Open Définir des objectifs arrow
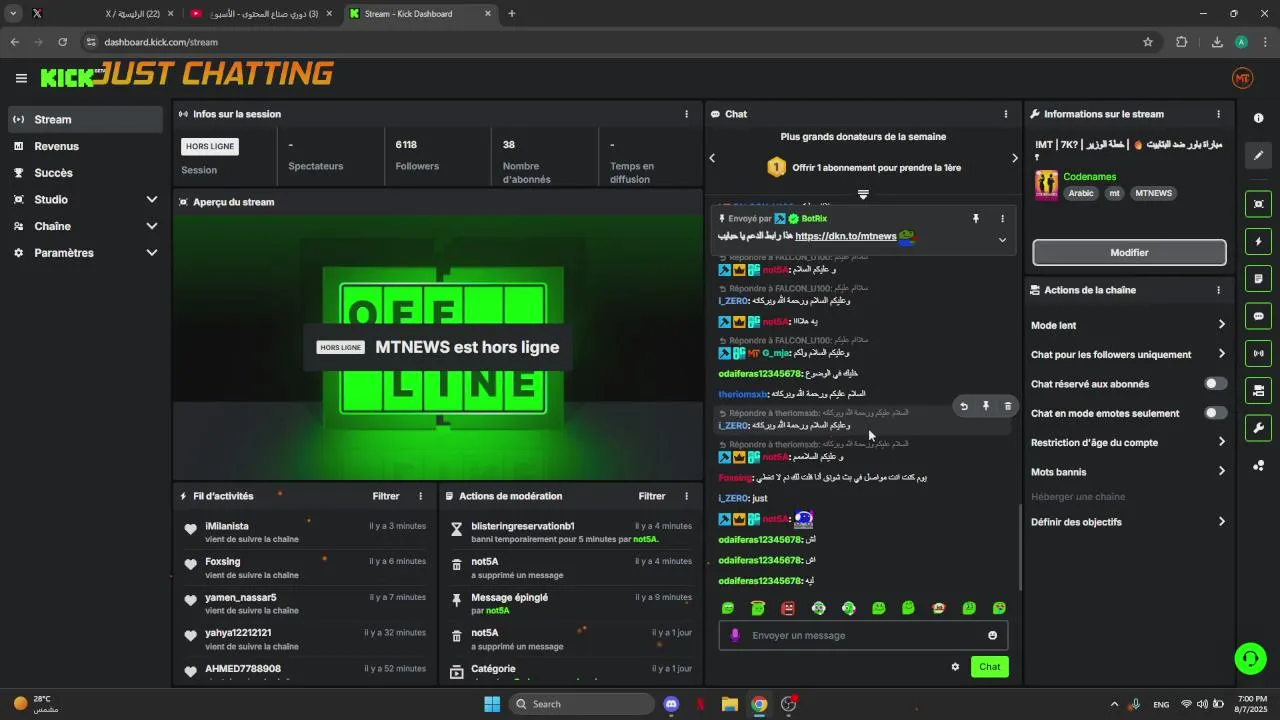1280x720 pixels. point(1221,522)
